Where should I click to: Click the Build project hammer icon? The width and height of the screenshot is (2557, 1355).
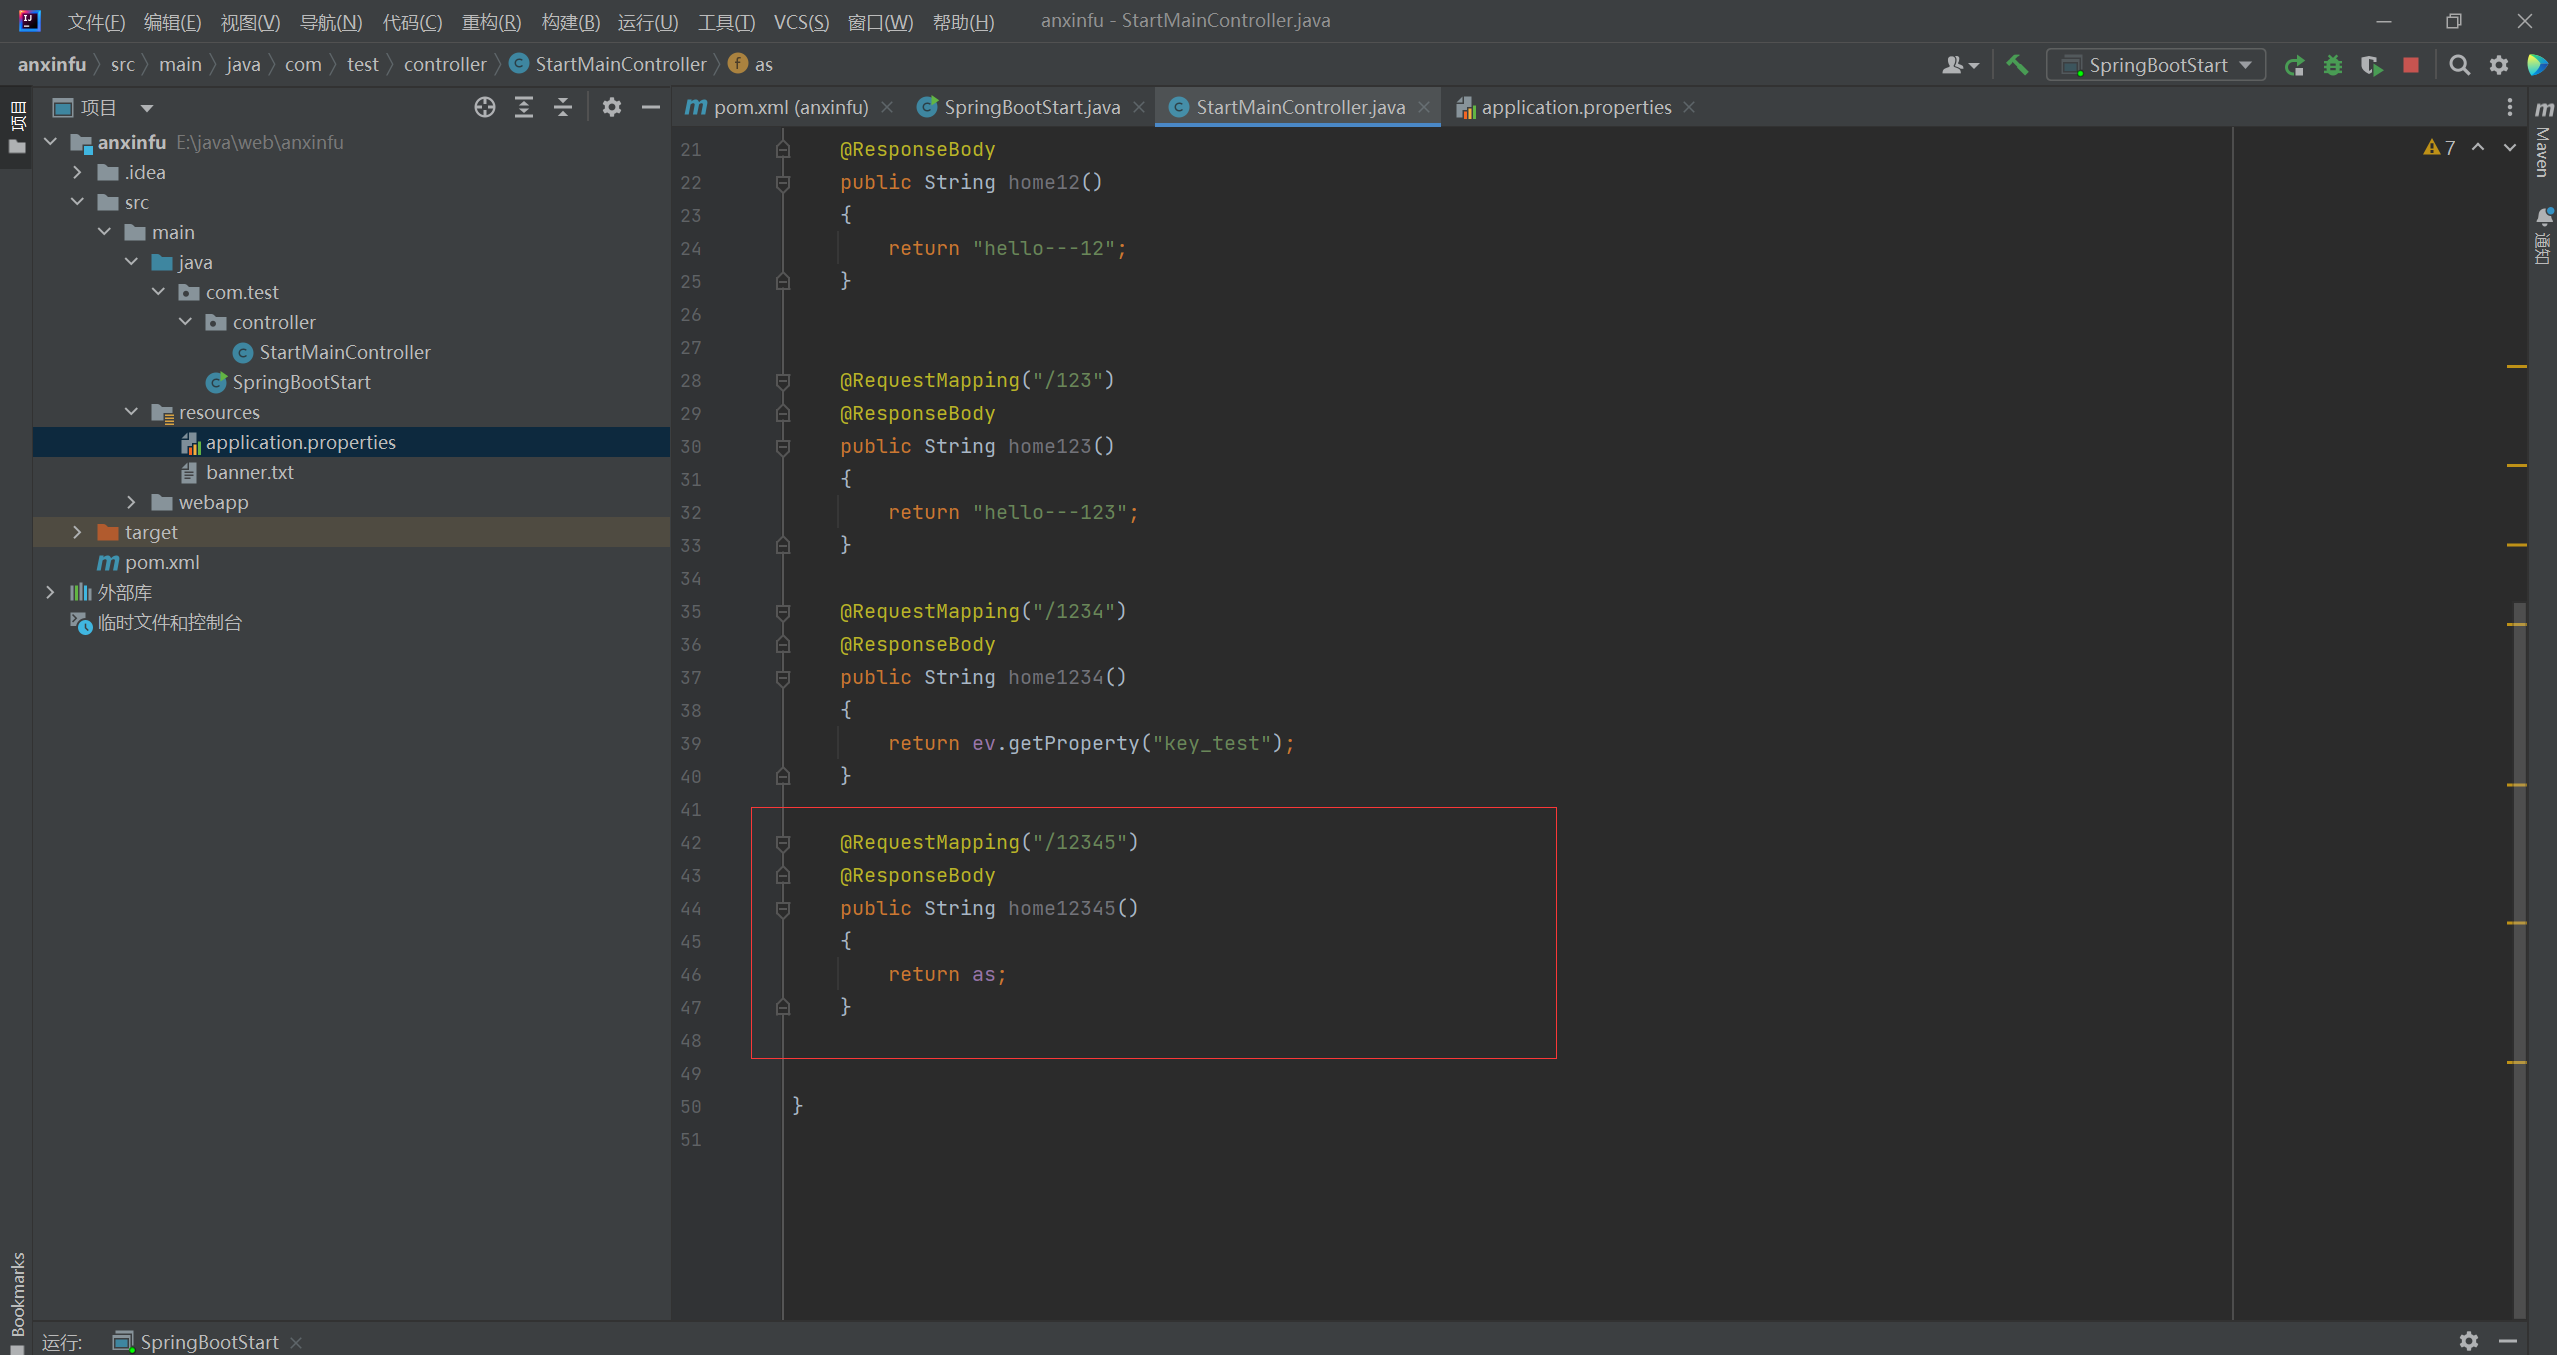(2017, 65)
